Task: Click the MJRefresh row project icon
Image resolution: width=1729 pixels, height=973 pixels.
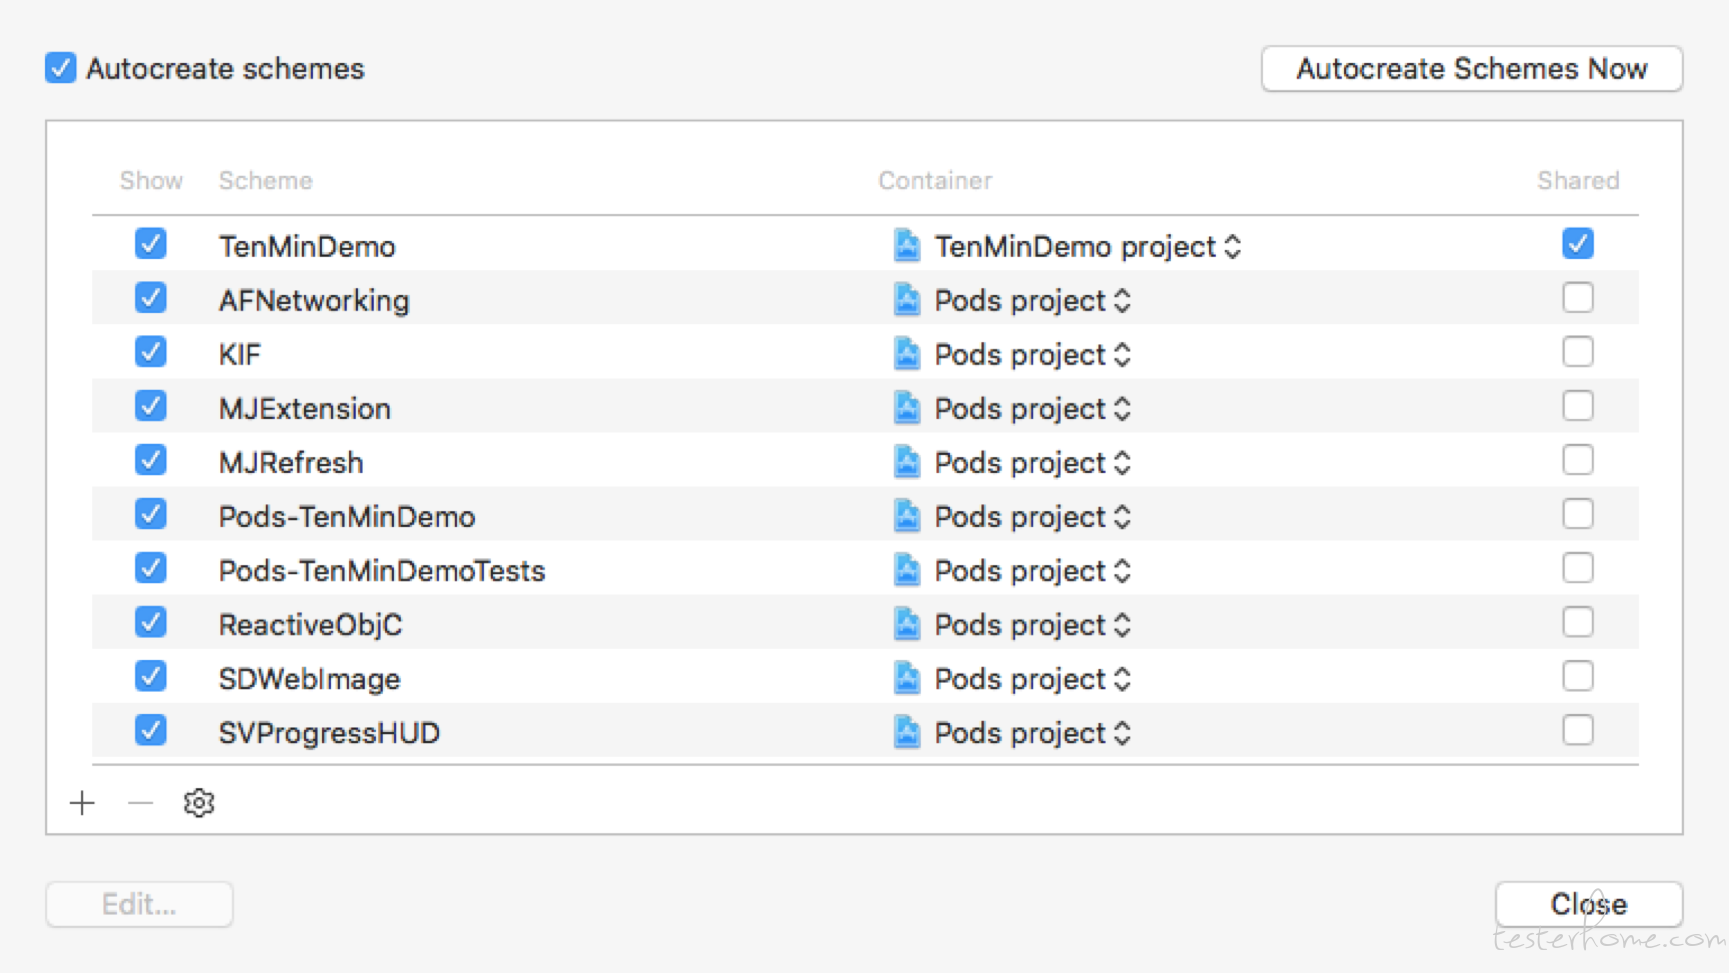Action: point(907,461)
